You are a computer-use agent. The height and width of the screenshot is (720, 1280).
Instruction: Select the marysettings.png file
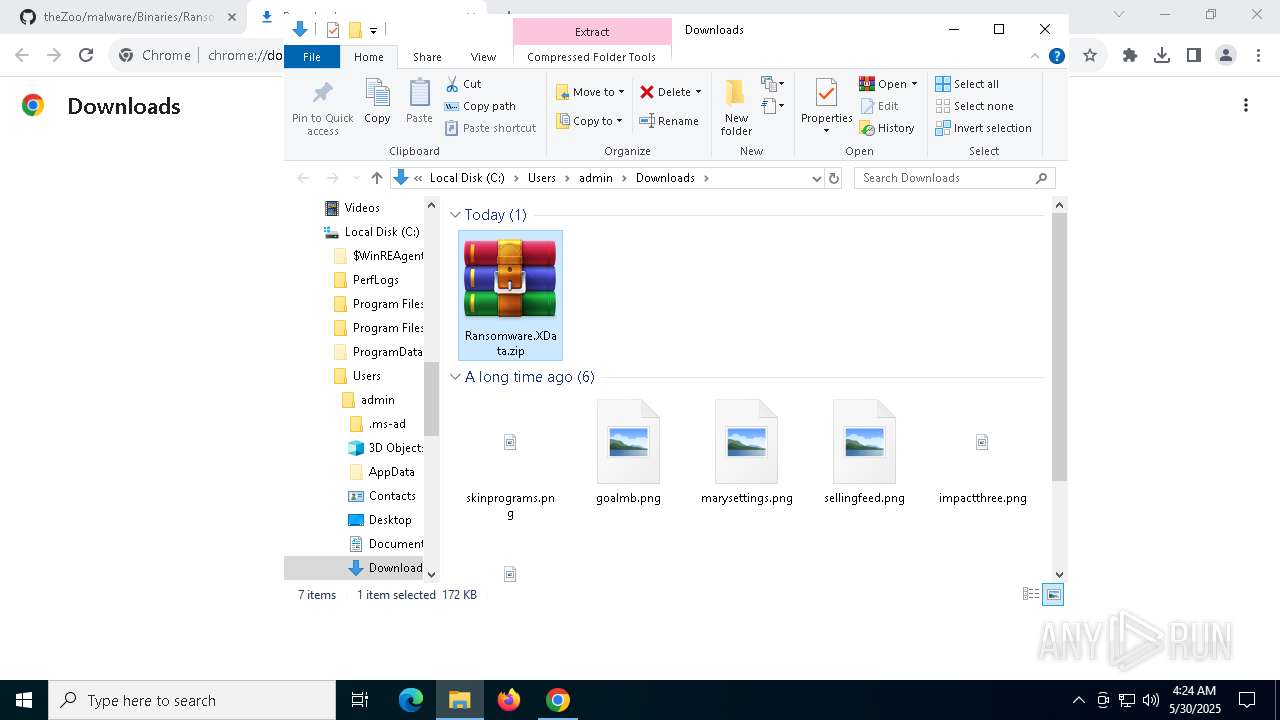click(x=746, y=453)
